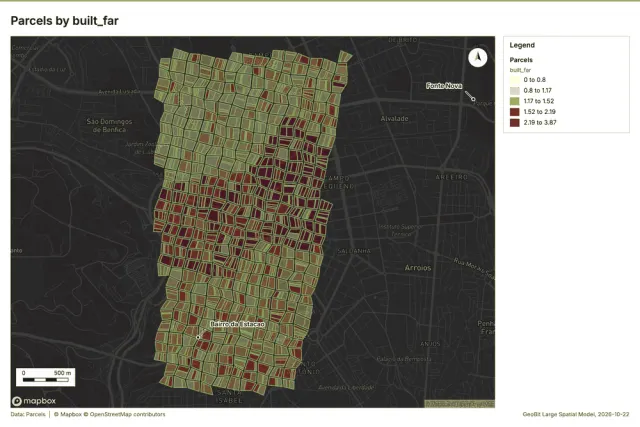Image resolution: width=640 pixels, height=427 pixels.
Task: Click the Alvalade map label
Action: [394, 119]
